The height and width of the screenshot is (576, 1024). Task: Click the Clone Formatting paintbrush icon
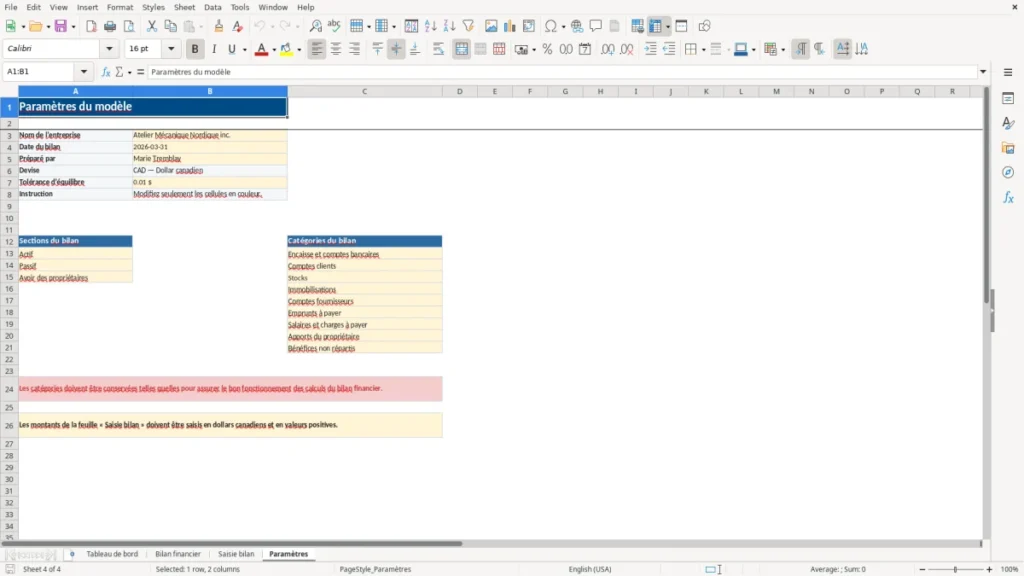(219, 26)
